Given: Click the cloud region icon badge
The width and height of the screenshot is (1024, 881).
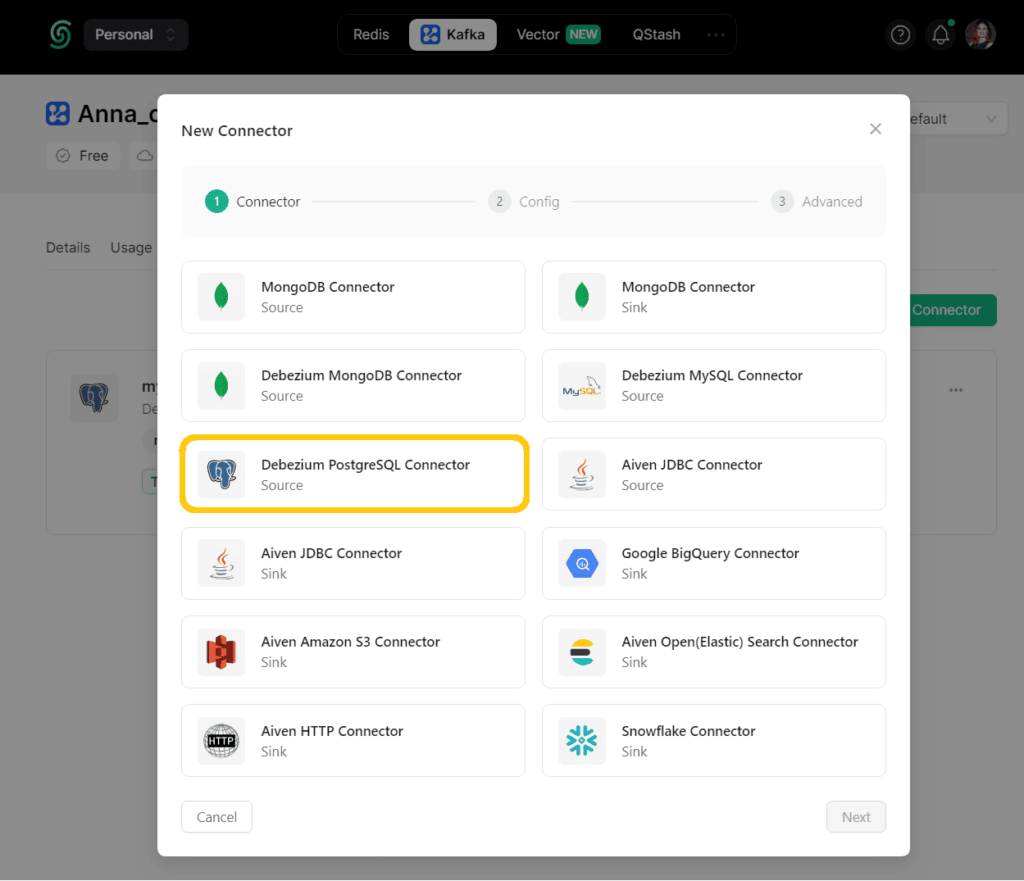Looking at the screenshot, I should [x=144, y=155].
